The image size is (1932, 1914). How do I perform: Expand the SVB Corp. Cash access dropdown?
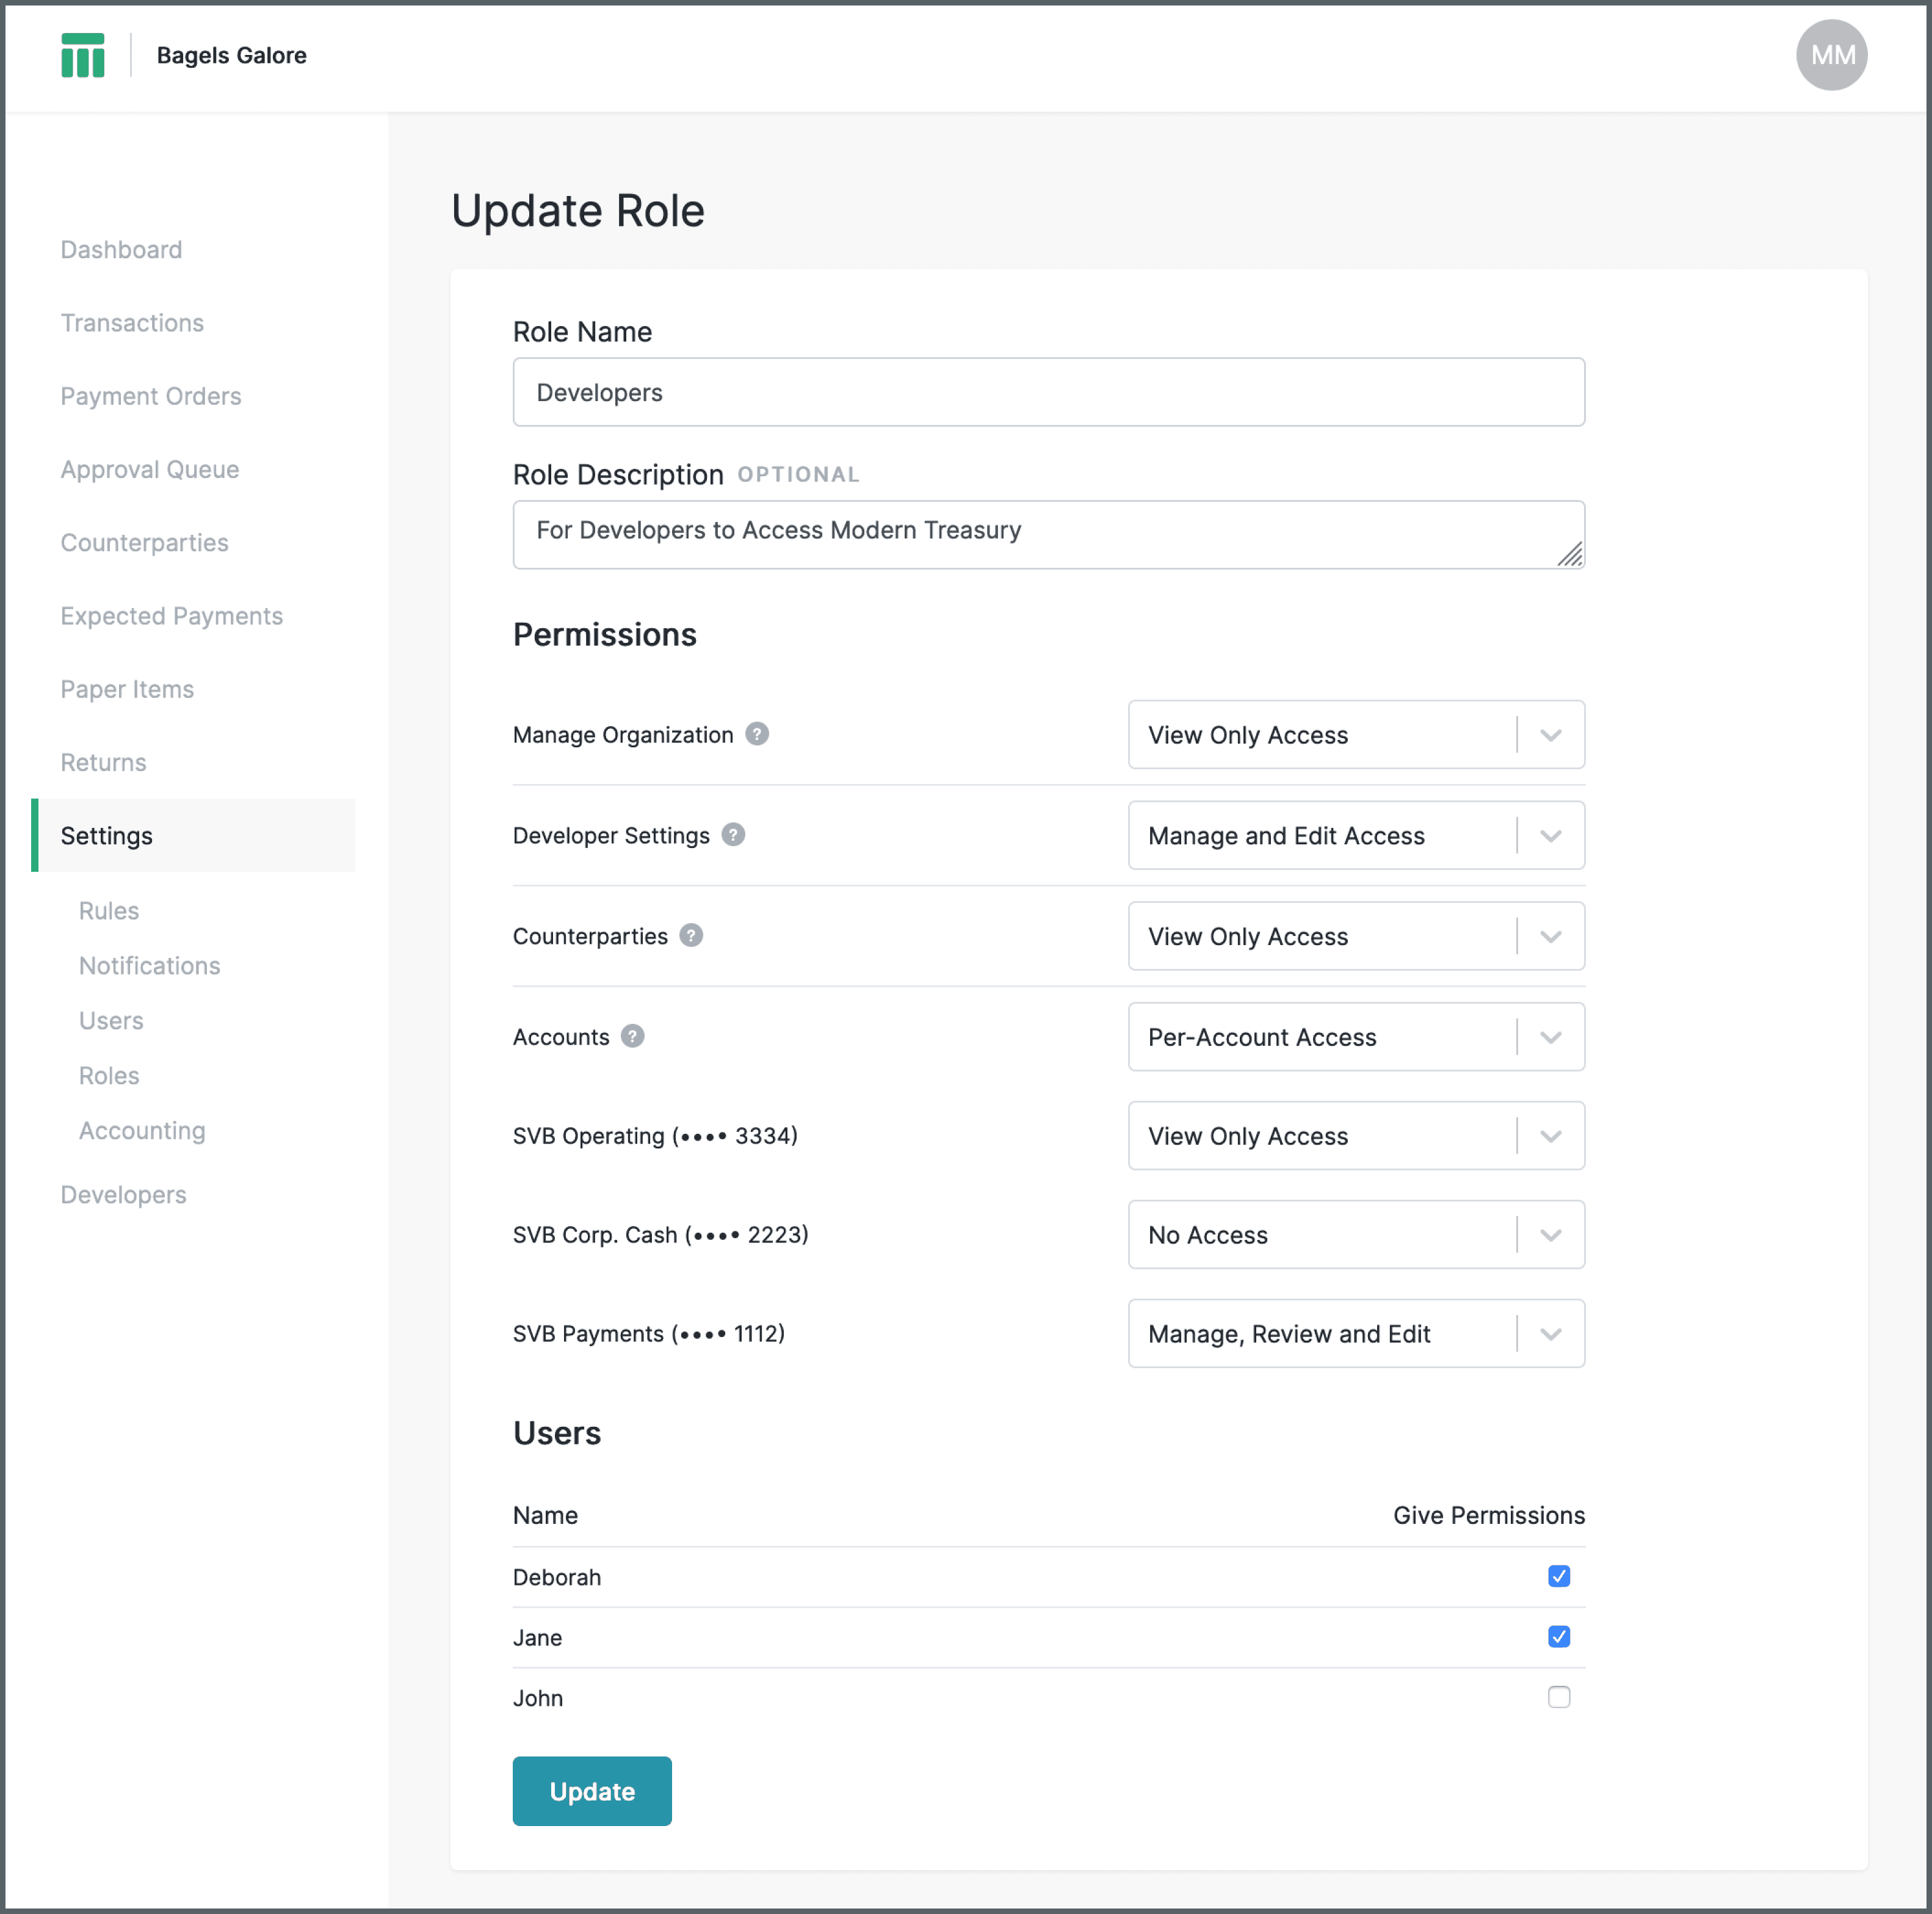click(1355, 1234)
